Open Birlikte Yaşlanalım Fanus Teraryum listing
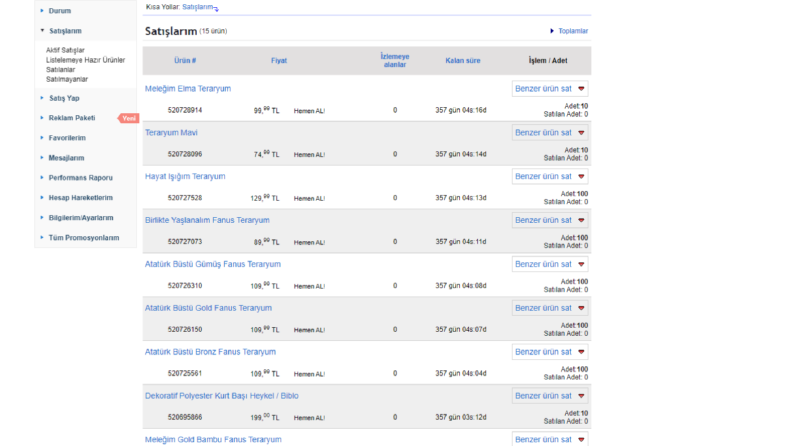 (207, 220)
